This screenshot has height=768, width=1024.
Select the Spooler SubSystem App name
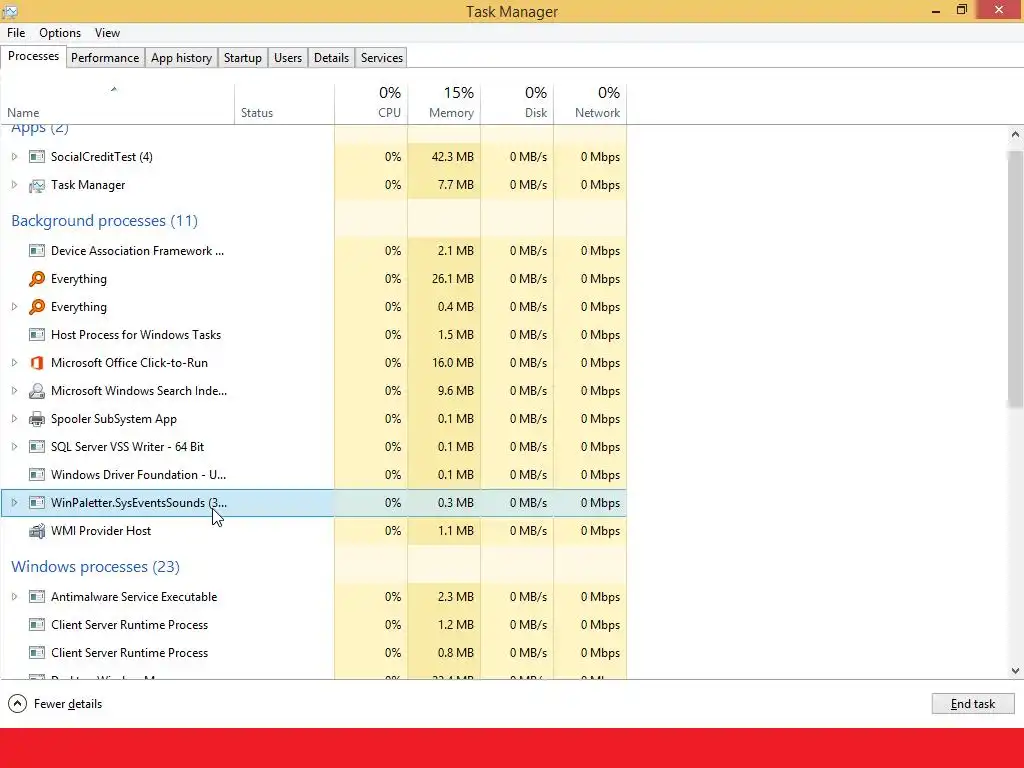pyautogui.click(x=114, y=419)
